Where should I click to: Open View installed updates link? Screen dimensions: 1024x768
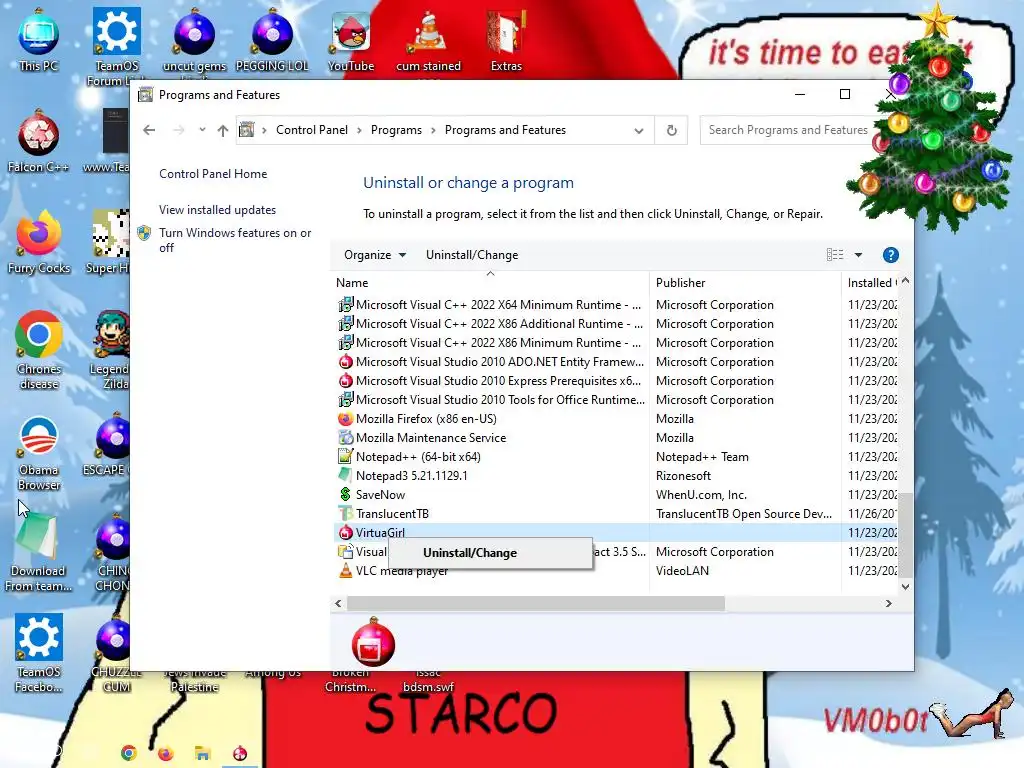217,210
